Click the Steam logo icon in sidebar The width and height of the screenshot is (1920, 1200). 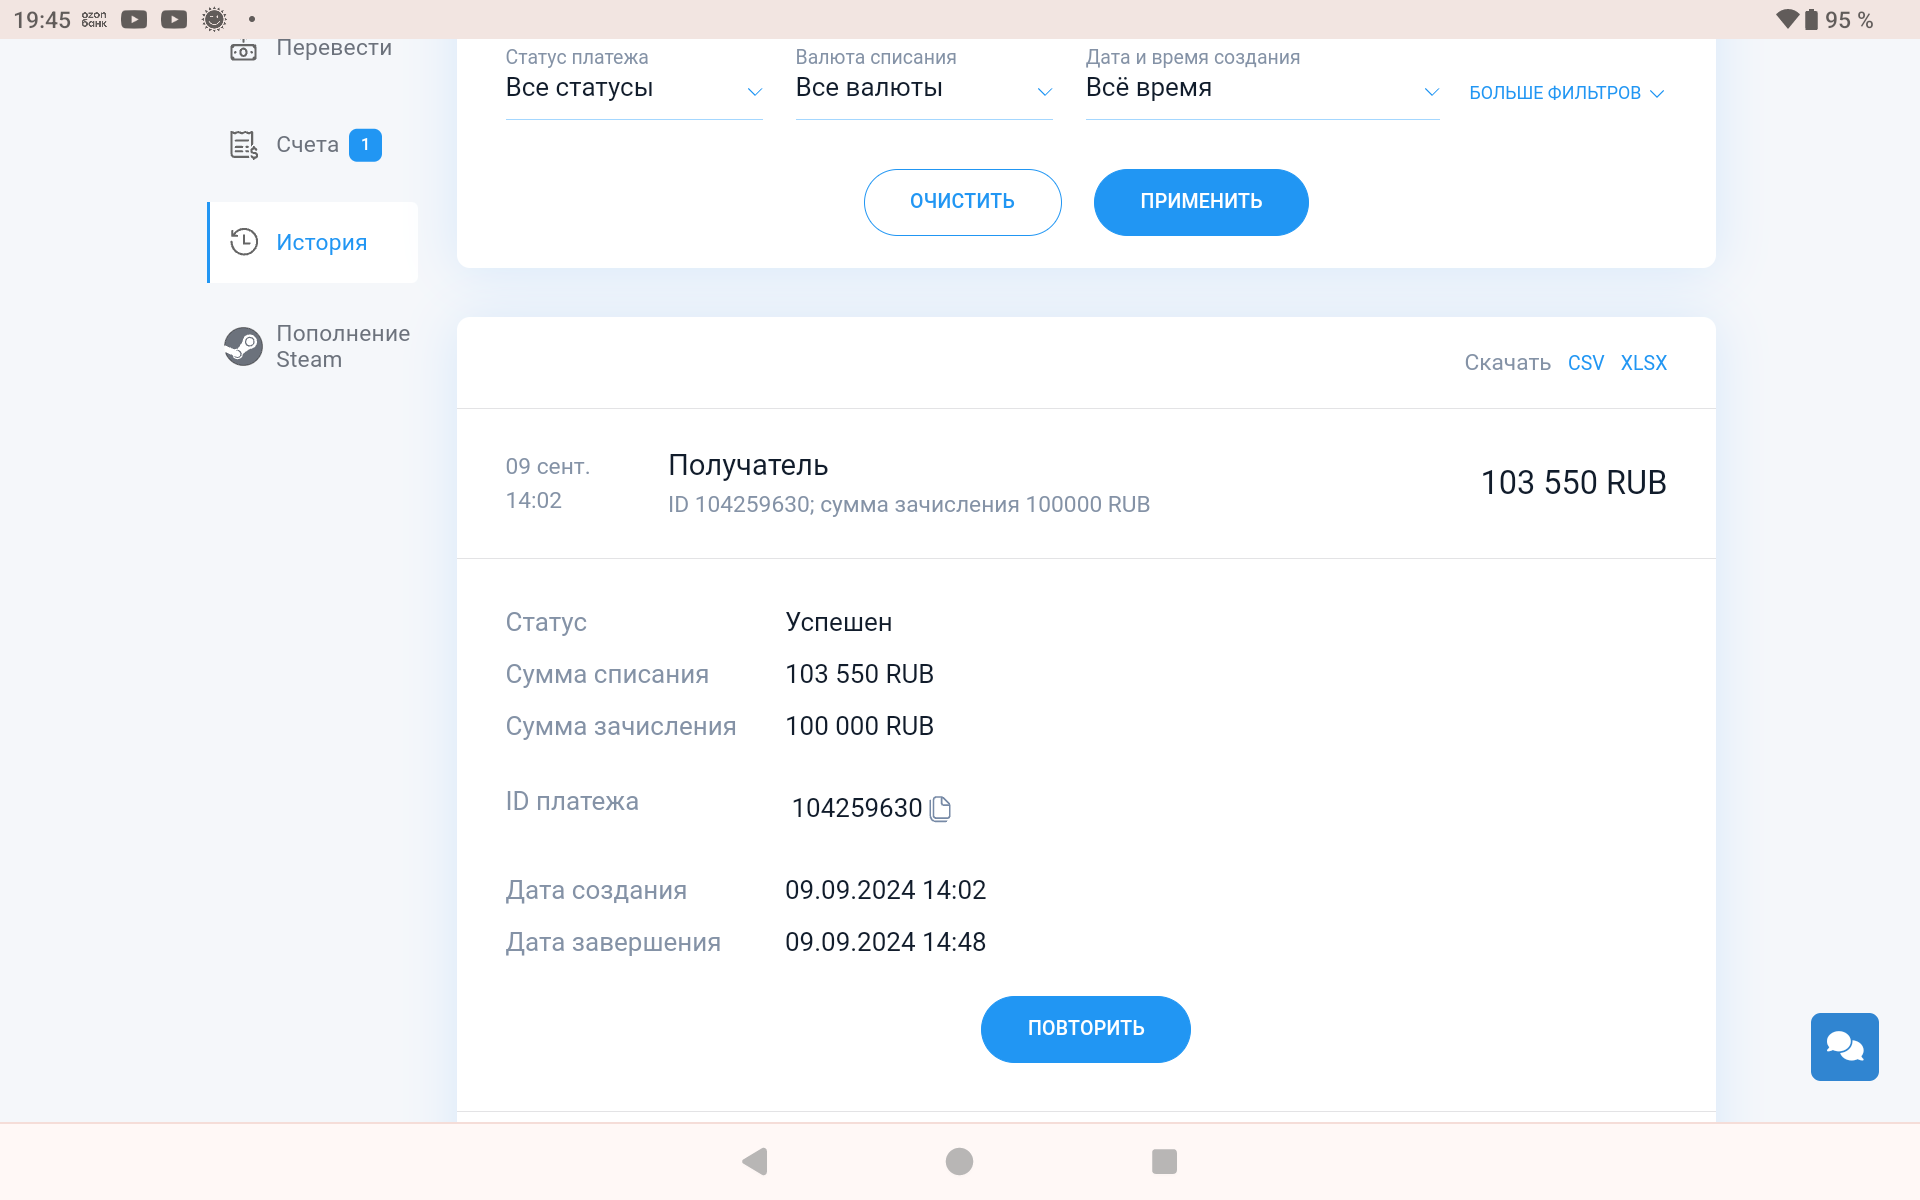(x=243, y=347)
